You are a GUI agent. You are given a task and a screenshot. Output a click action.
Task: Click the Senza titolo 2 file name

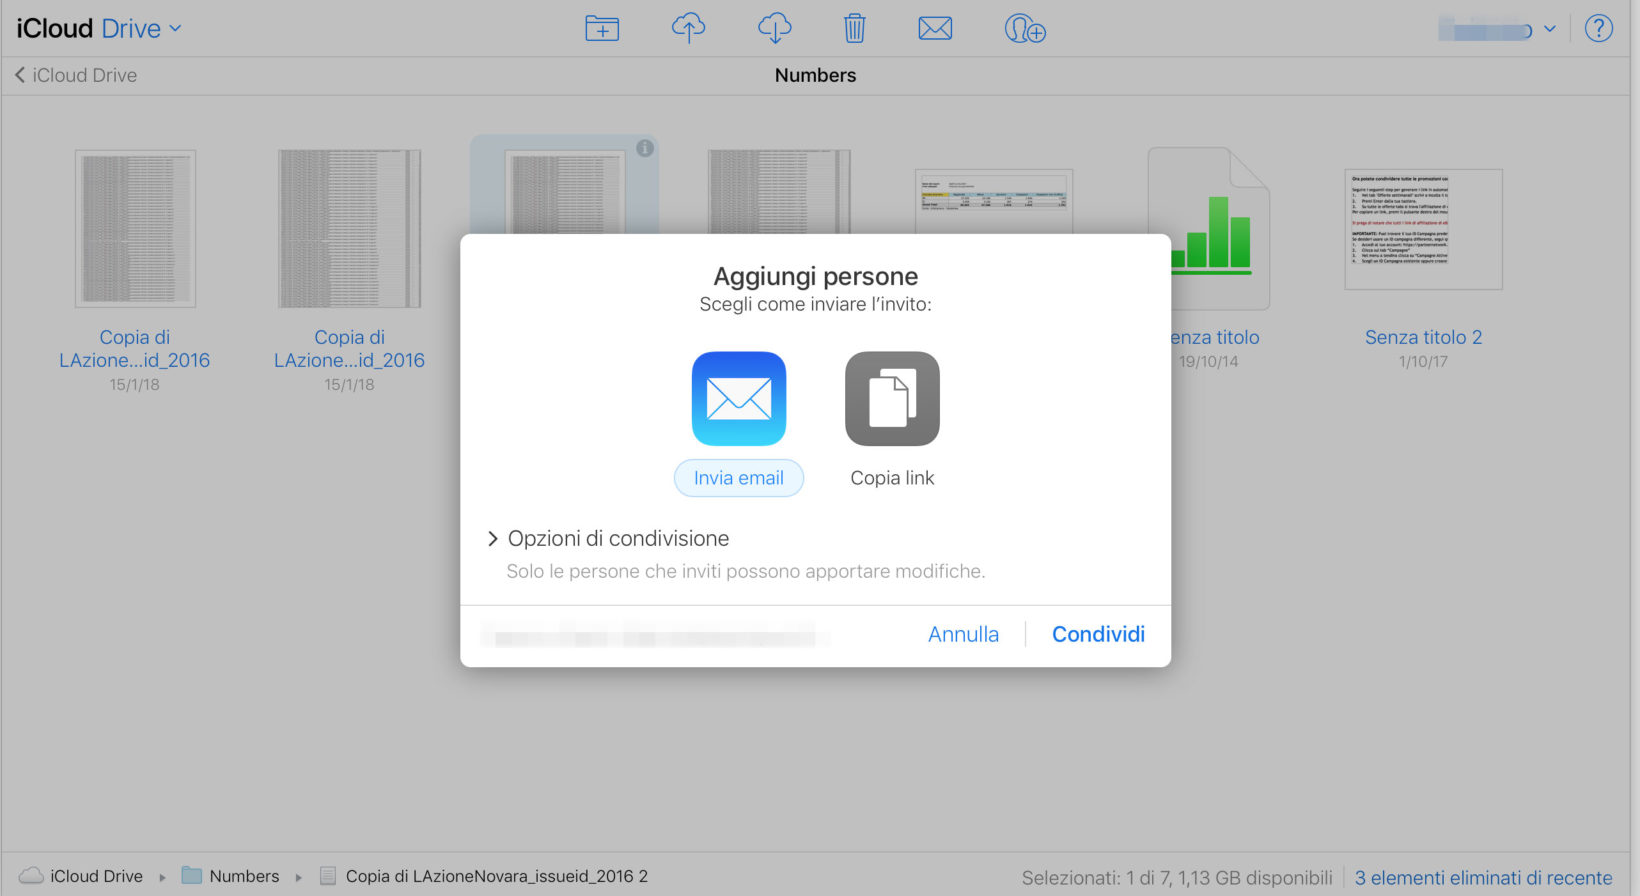tap(1423, 337)
